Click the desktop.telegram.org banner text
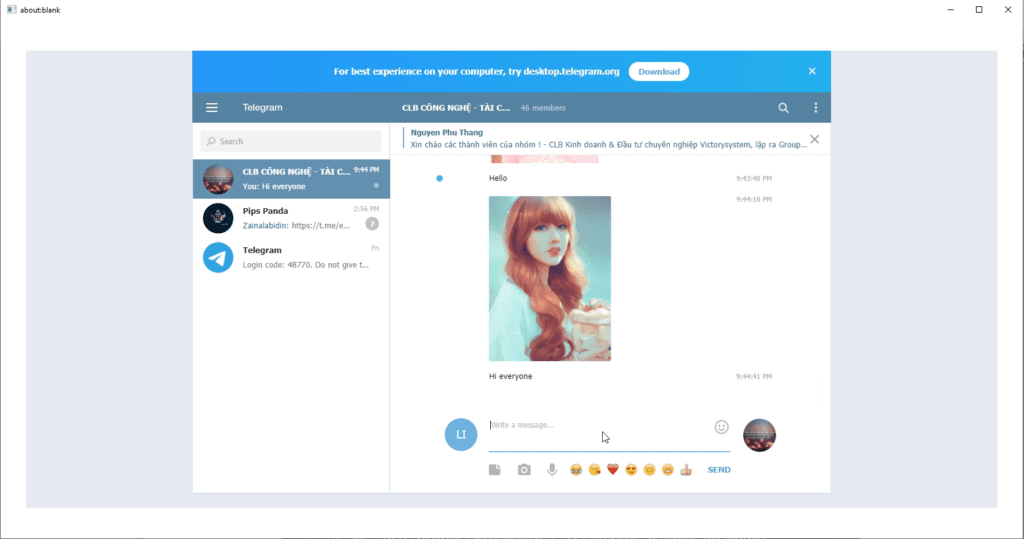This screenshot has width=1024, height=539. [x=571, y=72]
